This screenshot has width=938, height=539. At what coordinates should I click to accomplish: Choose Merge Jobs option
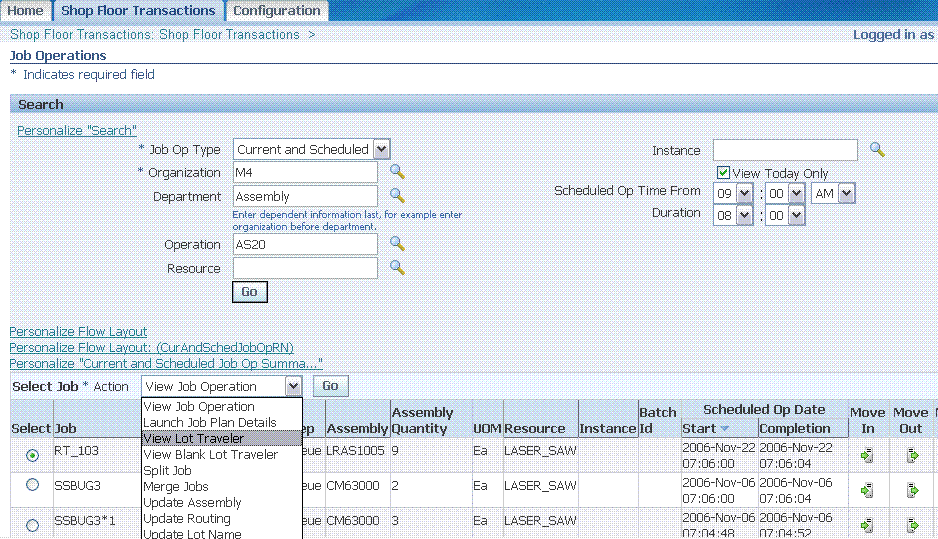(222, 487)
